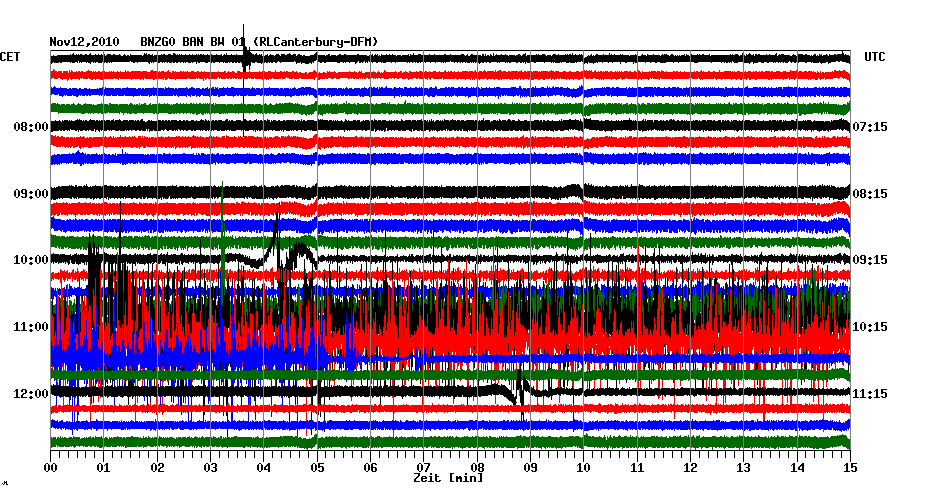
Task: Click the 00 minute tick label
Action: coord(51,467)
